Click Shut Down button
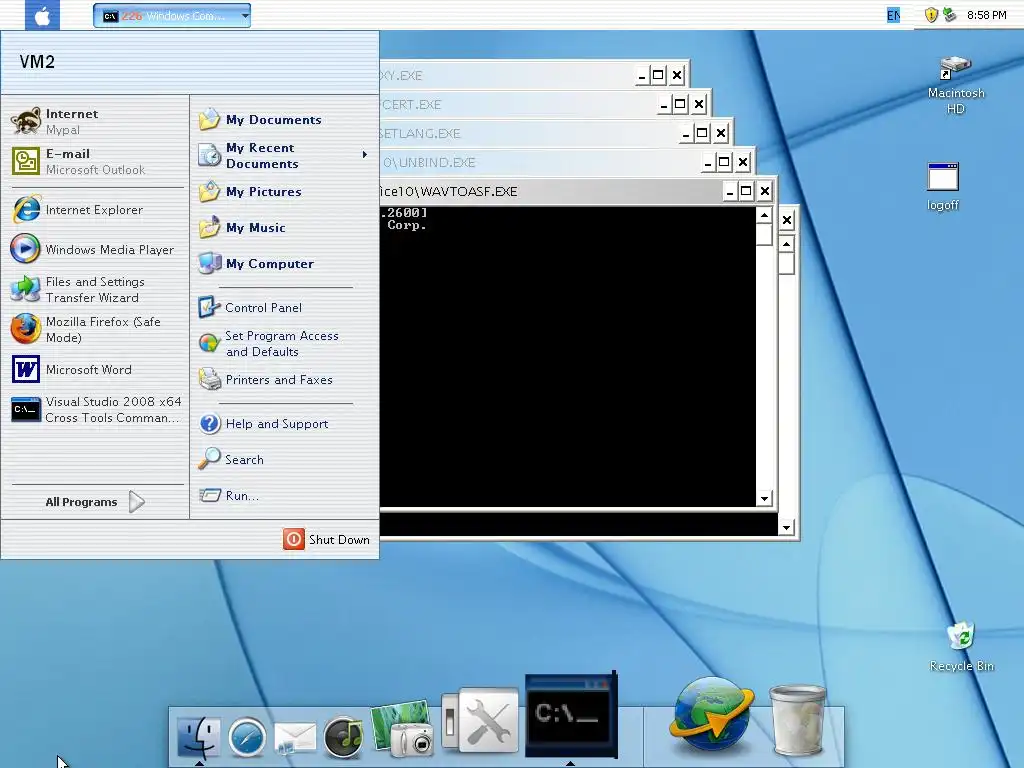 pos(327,539)
